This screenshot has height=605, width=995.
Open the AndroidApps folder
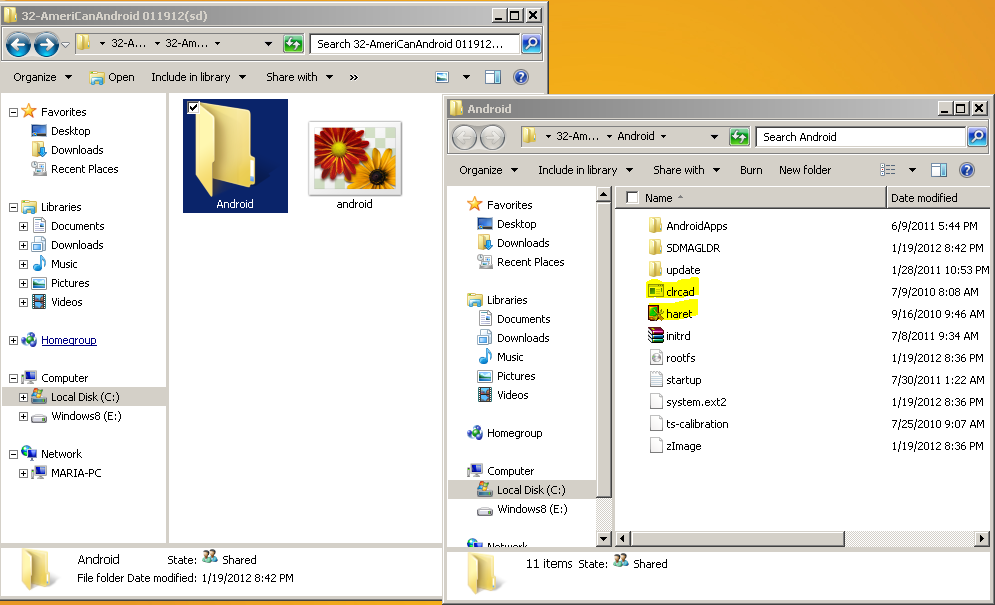tap(696, 225)
